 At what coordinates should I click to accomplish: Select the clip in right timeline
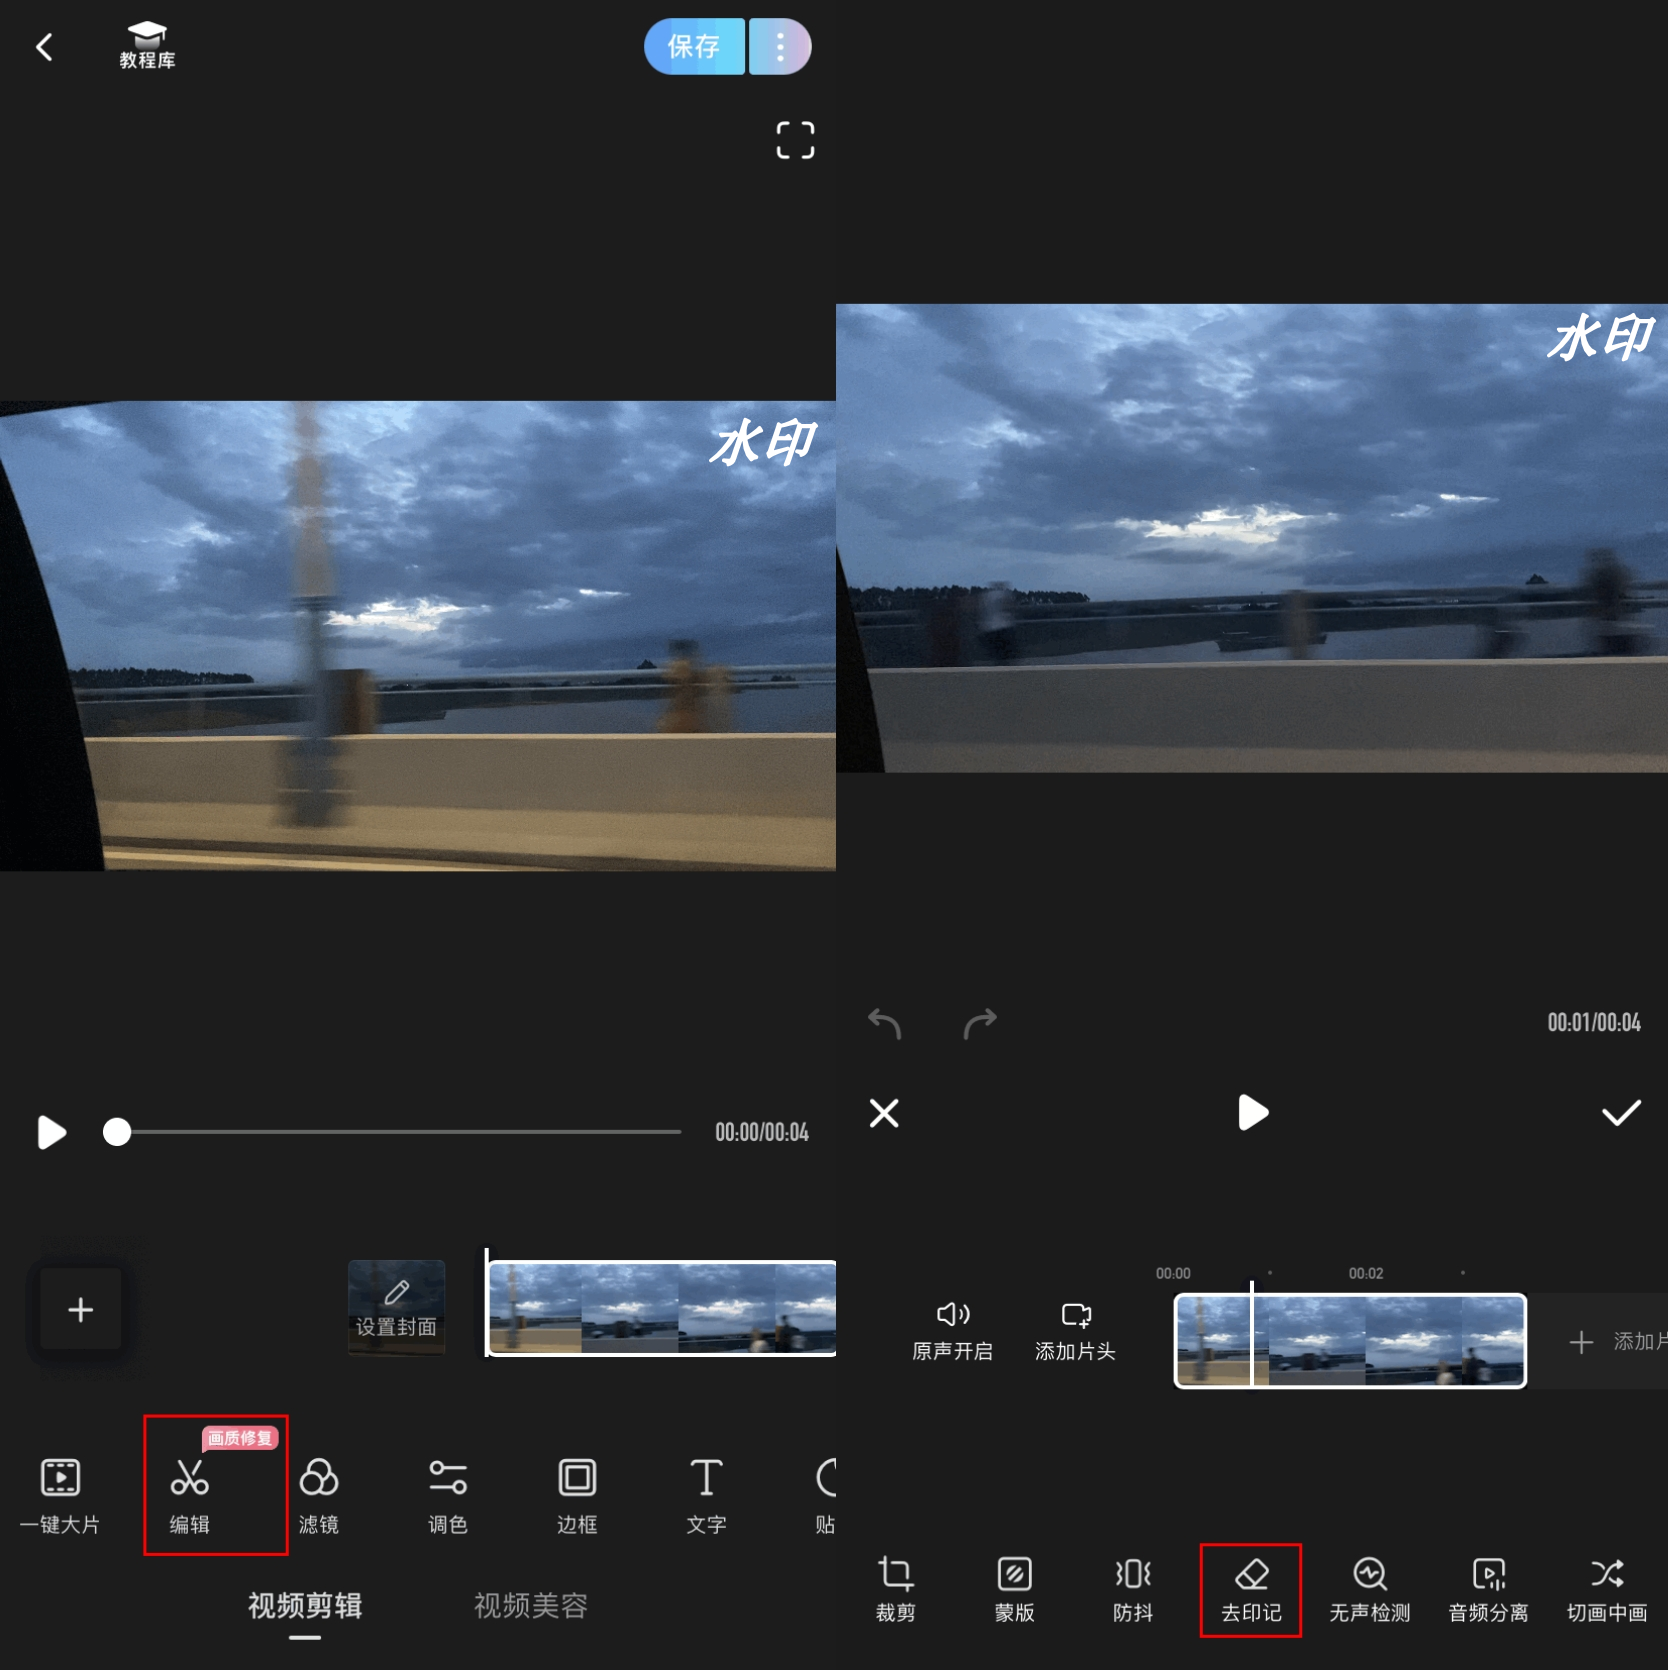(x=1350, y=1341)
